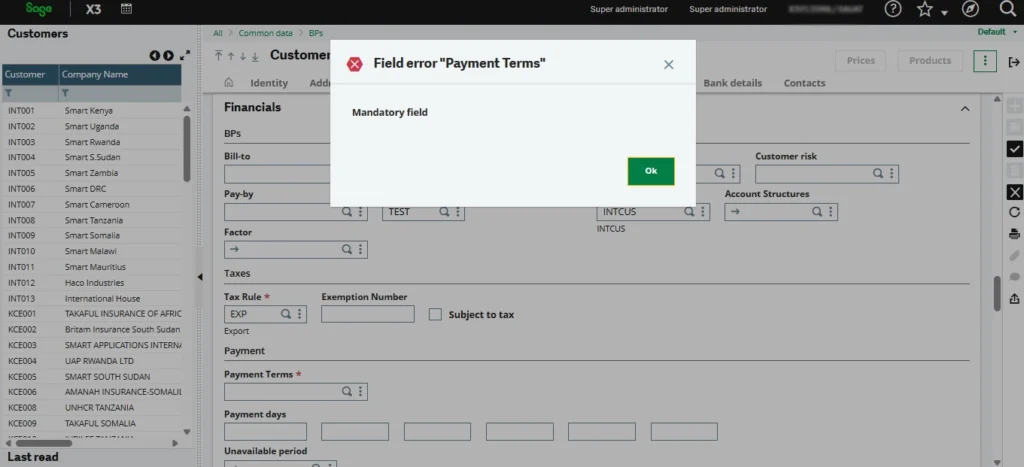Open the favorites star icon
The height and width of the screenshot is (467, 1024).
click(x=925, y=9)
